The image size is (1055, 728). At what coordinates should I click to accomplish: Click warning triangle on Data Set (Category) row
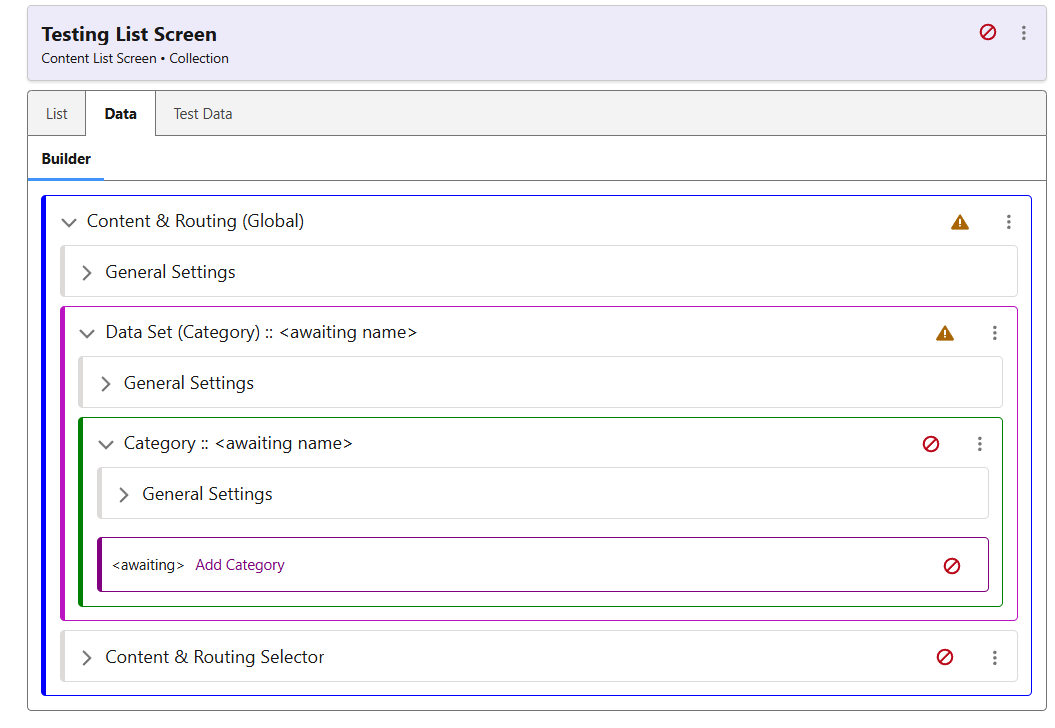point(945,333)
